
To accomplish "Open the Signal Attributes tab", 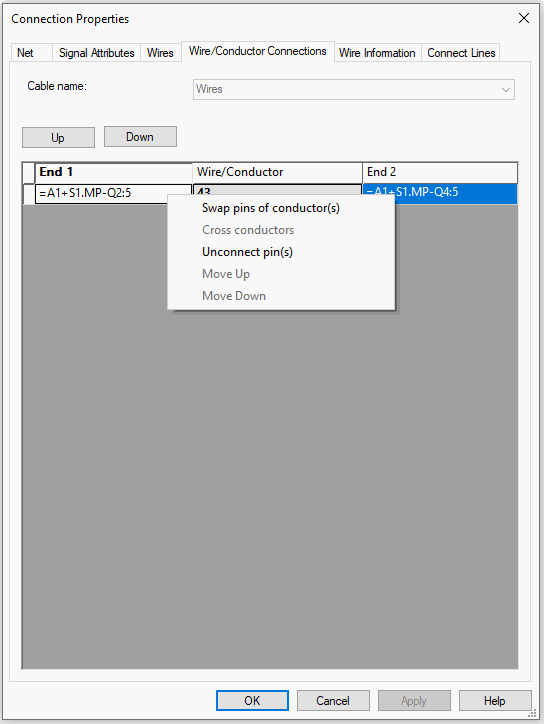I will tap(97, 53).
